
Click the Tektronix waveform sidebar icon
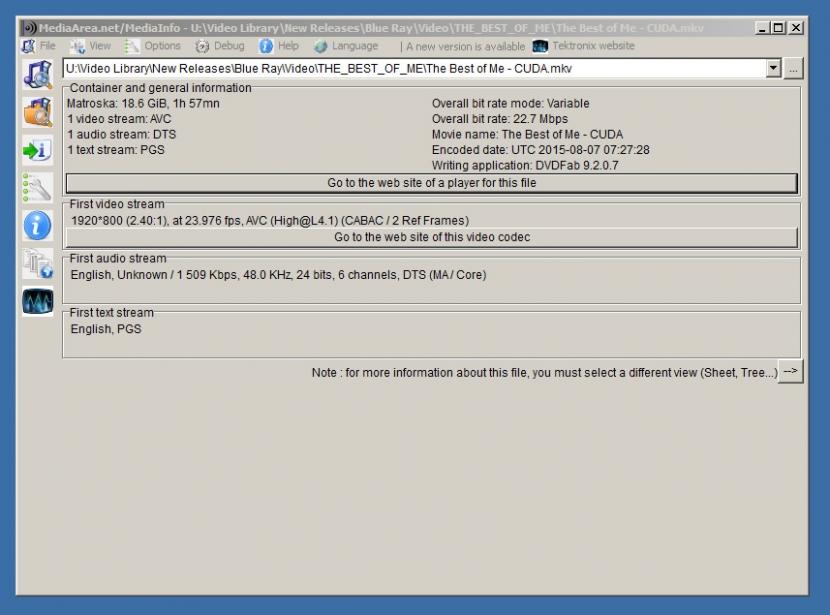38,302
